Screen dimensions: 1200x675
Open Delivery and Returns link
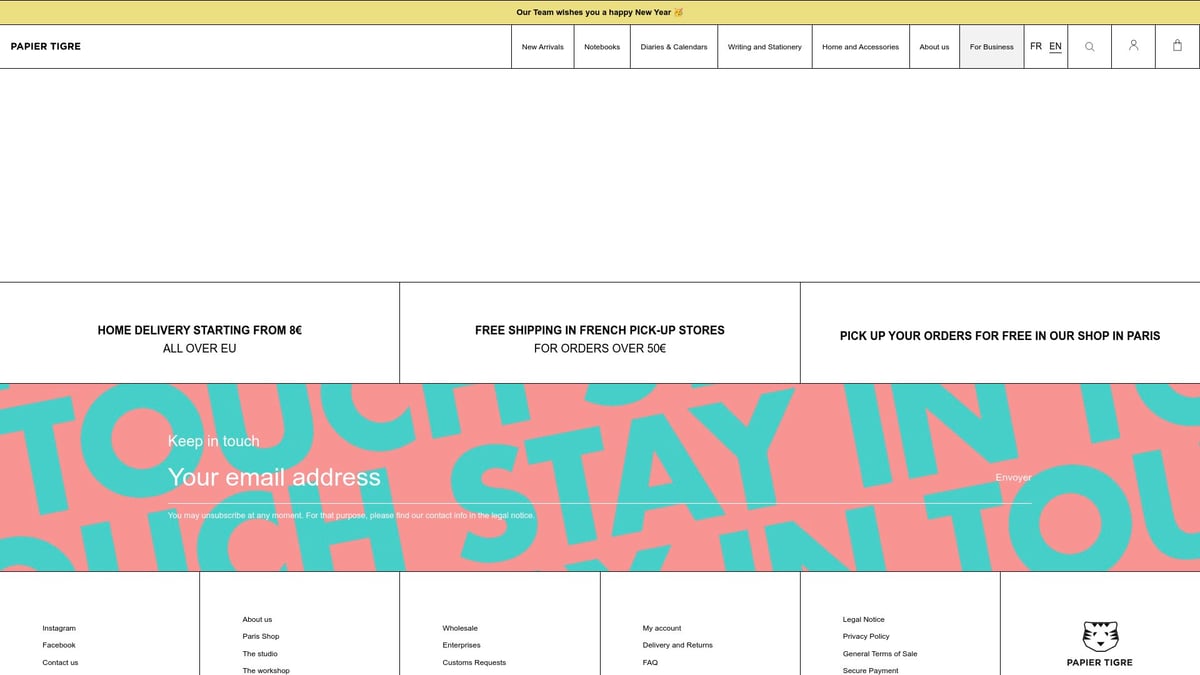[677, 645]
